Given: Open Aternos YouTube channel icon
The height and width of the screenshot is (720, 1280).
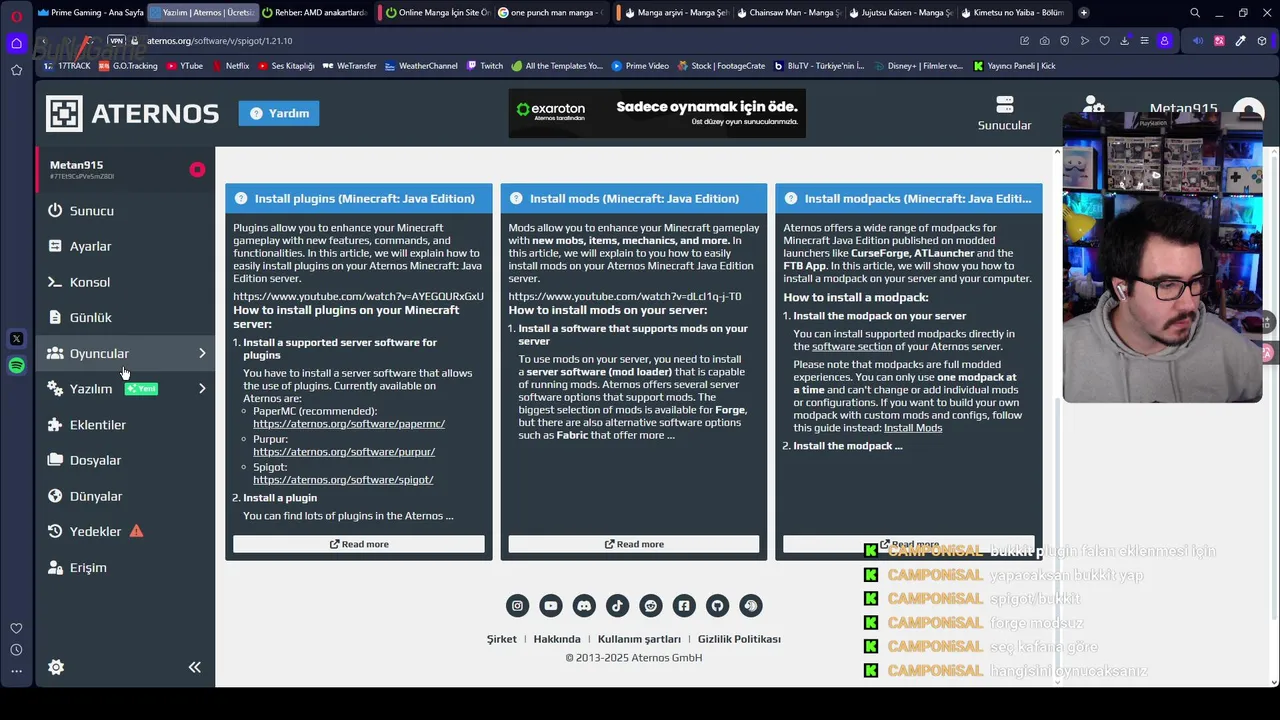Looking at the screenshot, I should (x=551, y=605).
